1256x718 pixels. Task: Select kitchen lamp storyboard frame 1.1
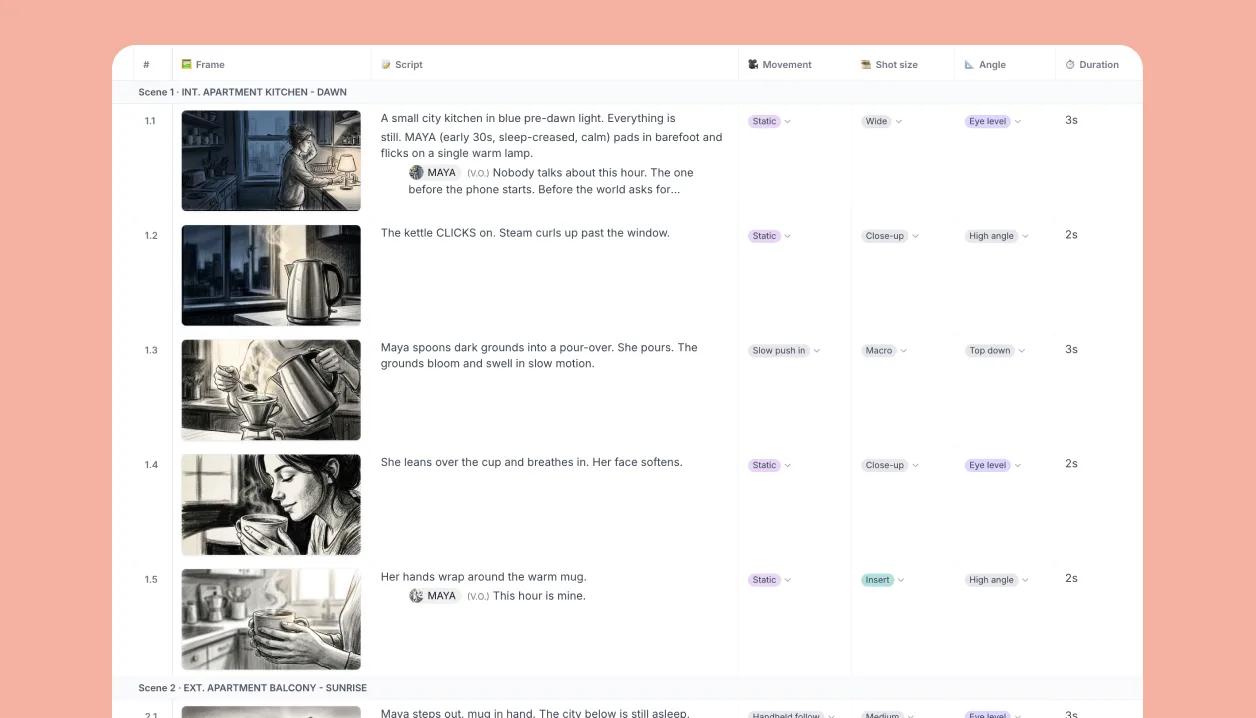[271, 160]
